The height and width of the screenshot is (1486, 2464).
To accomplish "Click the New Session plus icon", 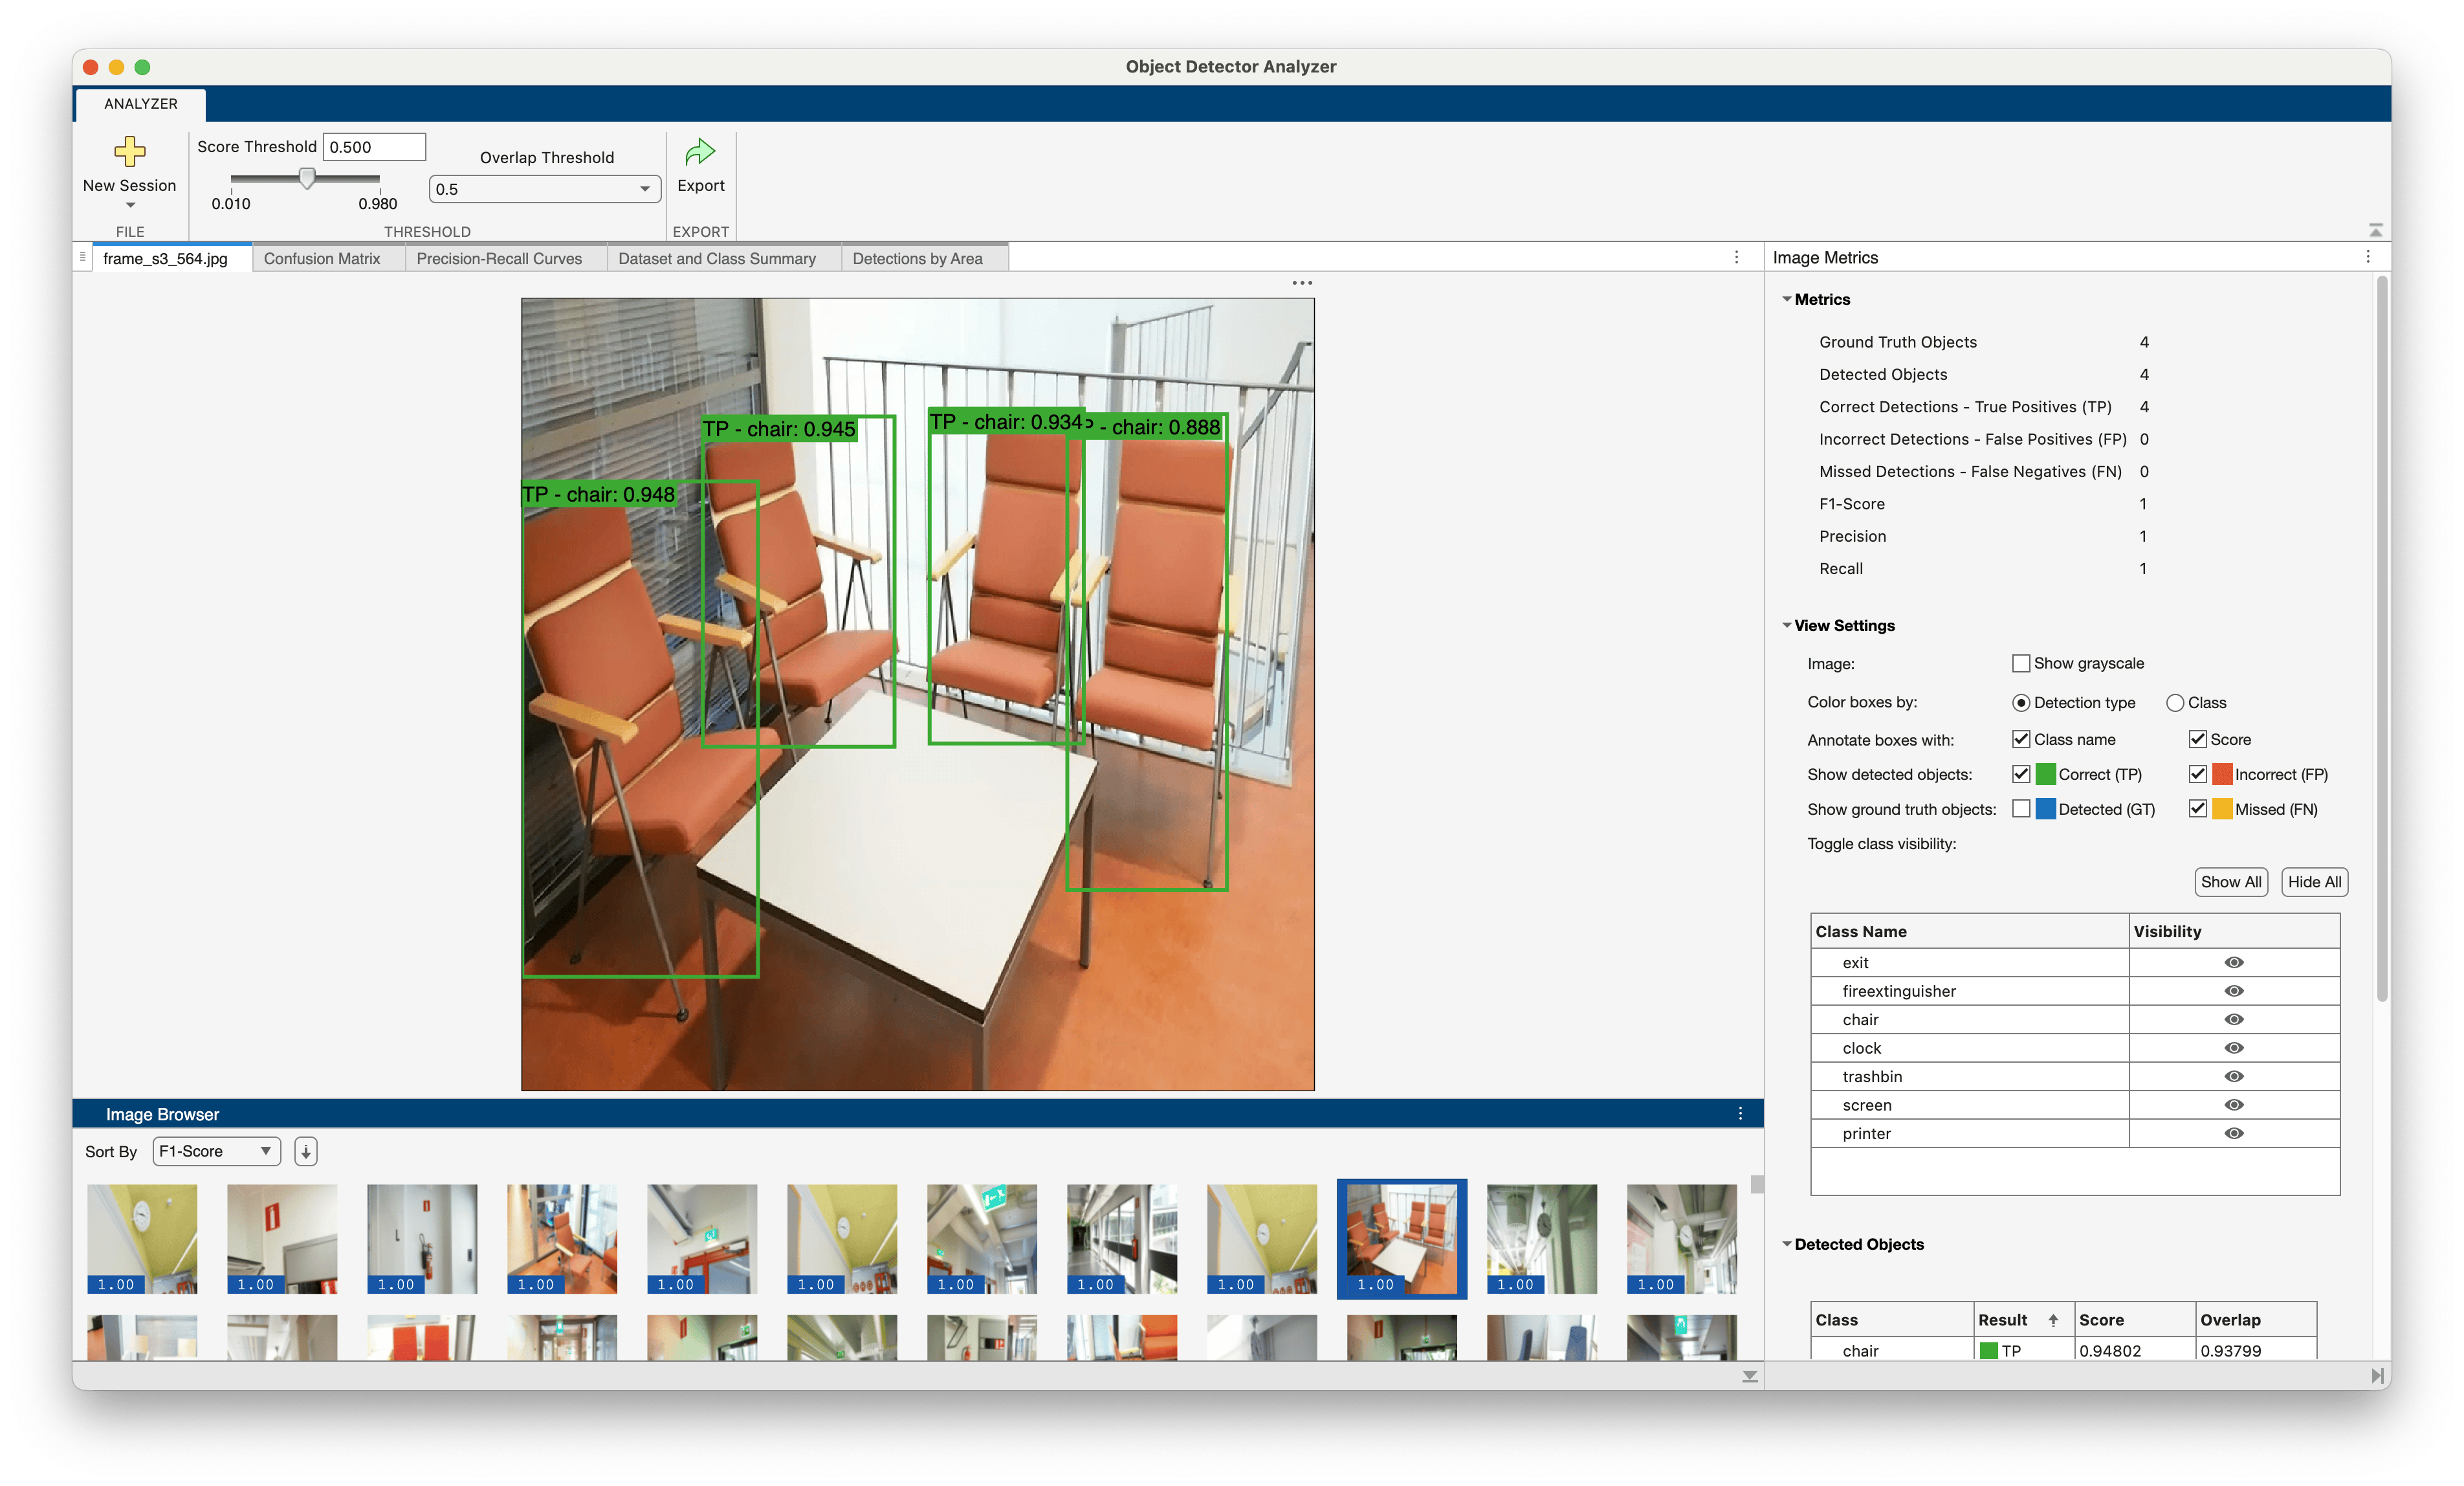I will [x=129, y=152].
